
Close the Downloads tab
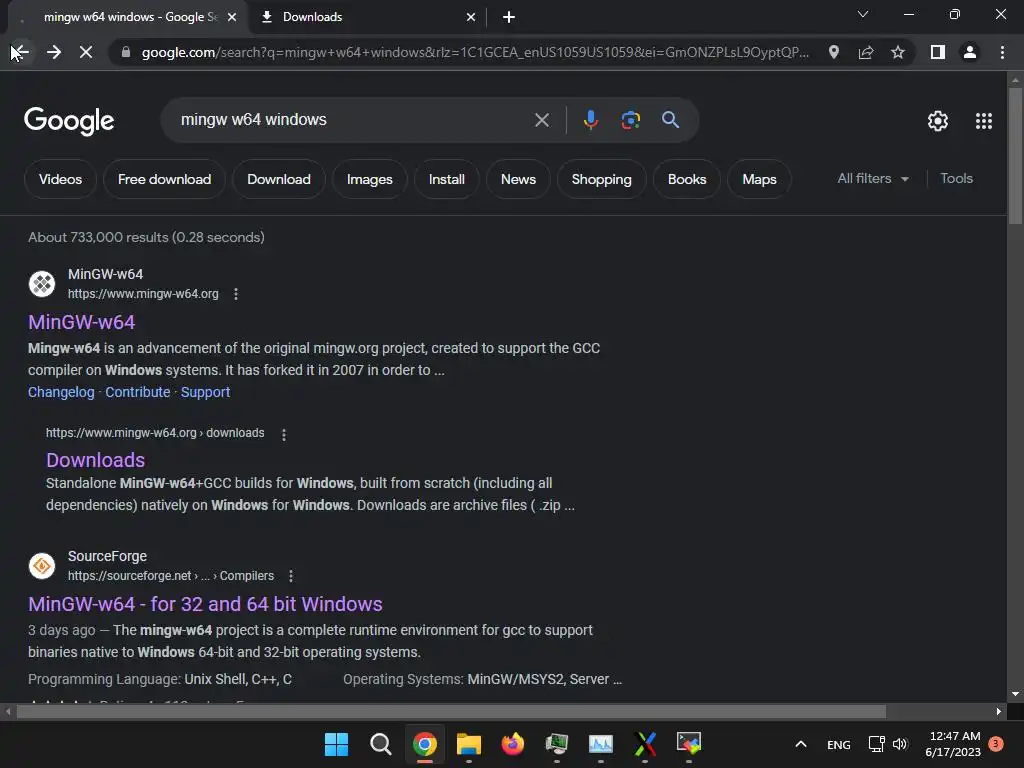click(470, 17)
